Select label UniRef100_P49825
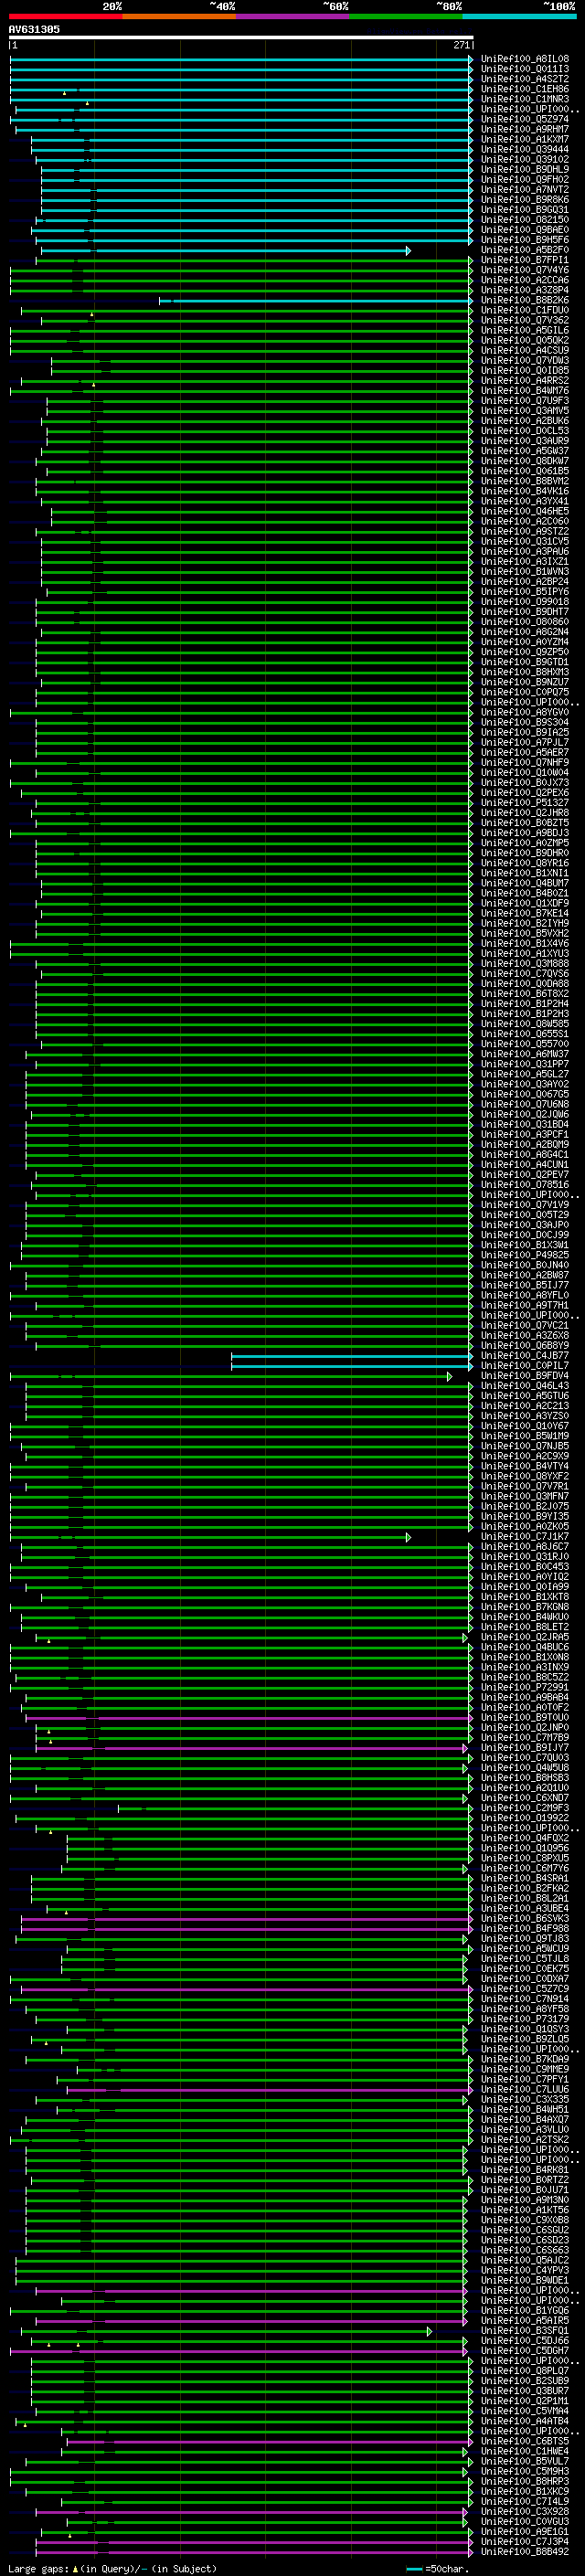 [524, 1255]
